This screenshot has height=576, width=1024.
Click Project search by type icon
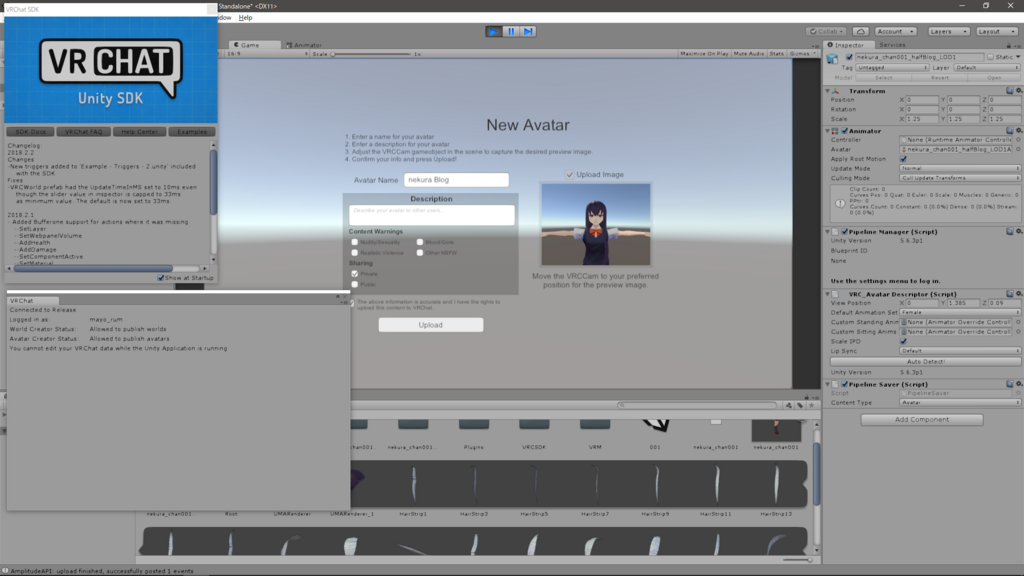[x=789, y=406]
